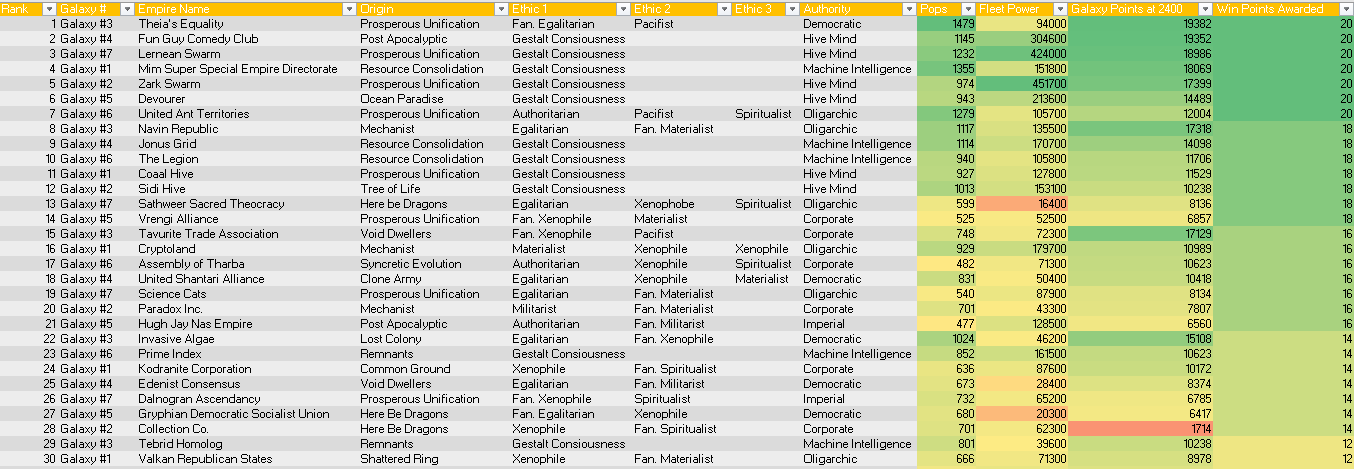The image size is (1354, 469).
Task: Select the Shattered Ring origin cell
Action: (433, 459)
